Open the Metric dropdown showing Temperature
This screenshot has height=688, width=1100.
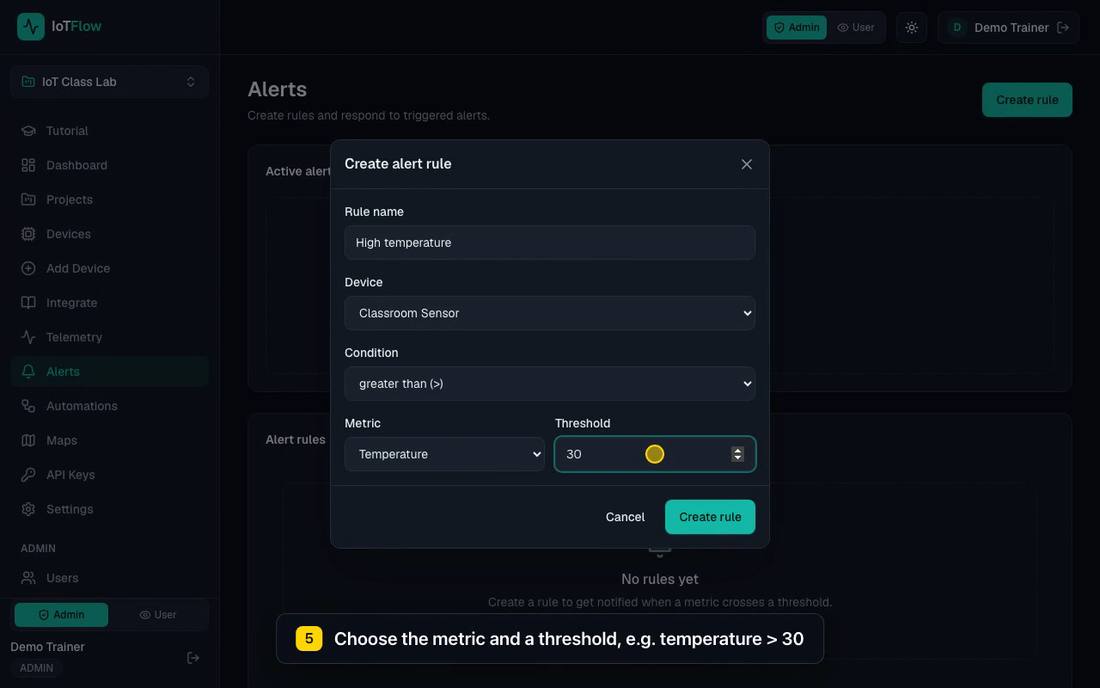444,454
